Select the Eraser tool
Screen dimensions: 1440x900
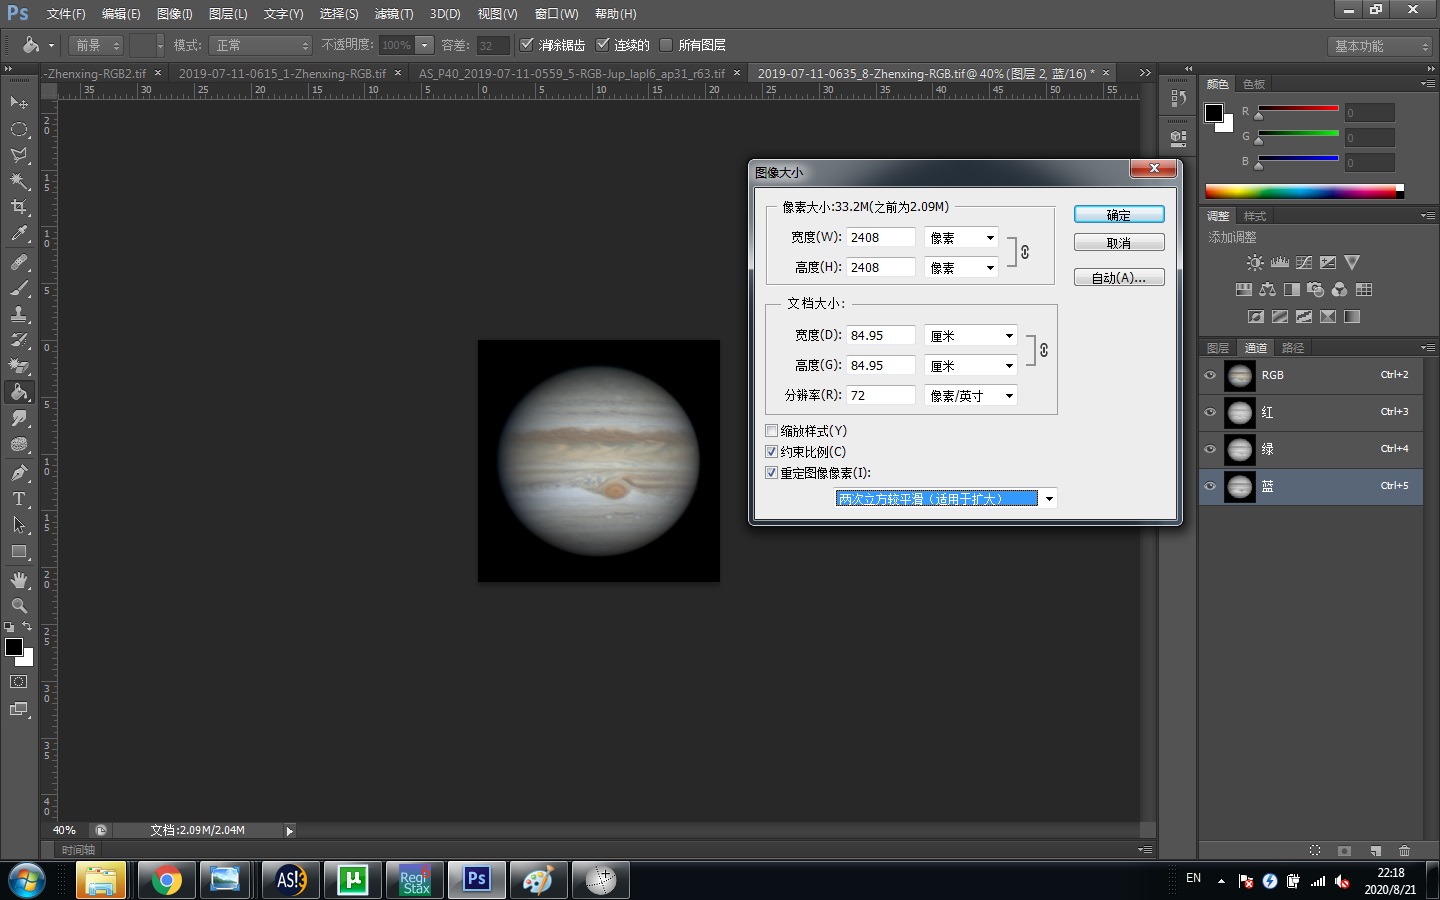tap(19, 366)
